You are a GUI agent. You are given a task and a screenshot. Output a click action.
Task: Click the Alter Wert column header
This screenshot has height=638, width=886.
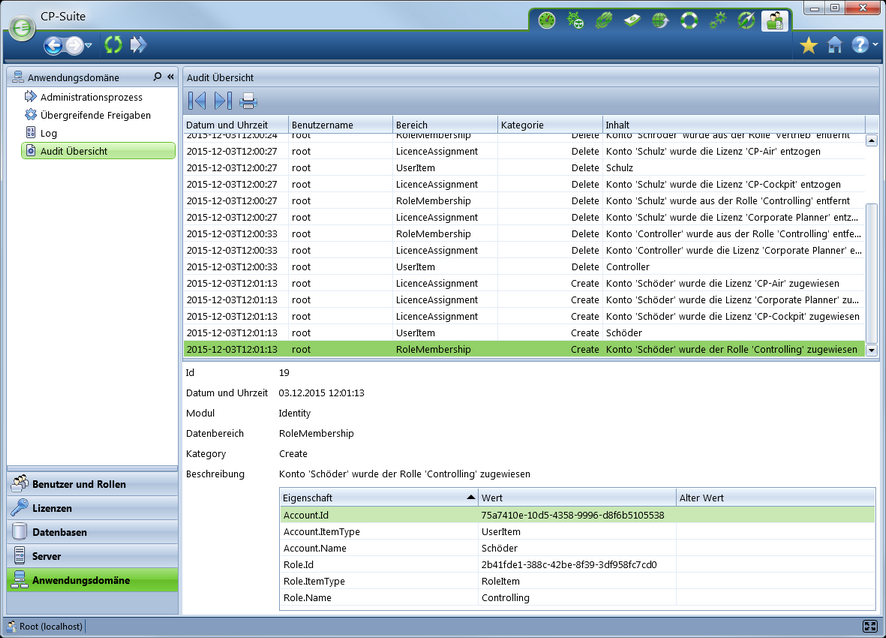coord(775,498)
